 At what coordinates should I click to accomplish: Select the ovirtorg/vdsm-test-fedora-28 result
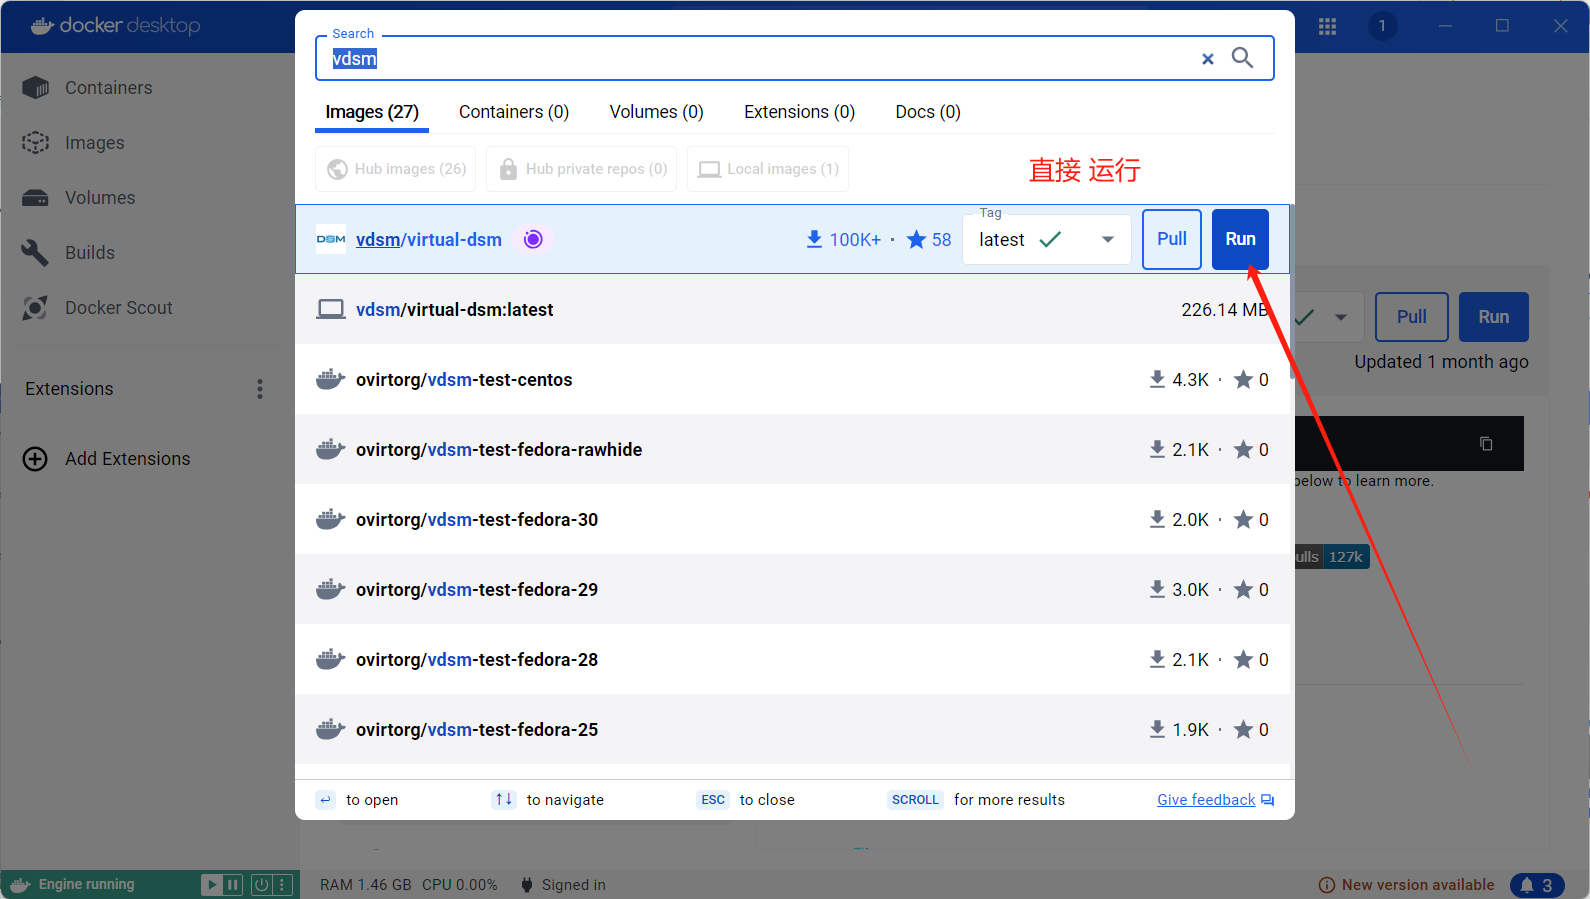pyautogui.click(x=792, y=659)
